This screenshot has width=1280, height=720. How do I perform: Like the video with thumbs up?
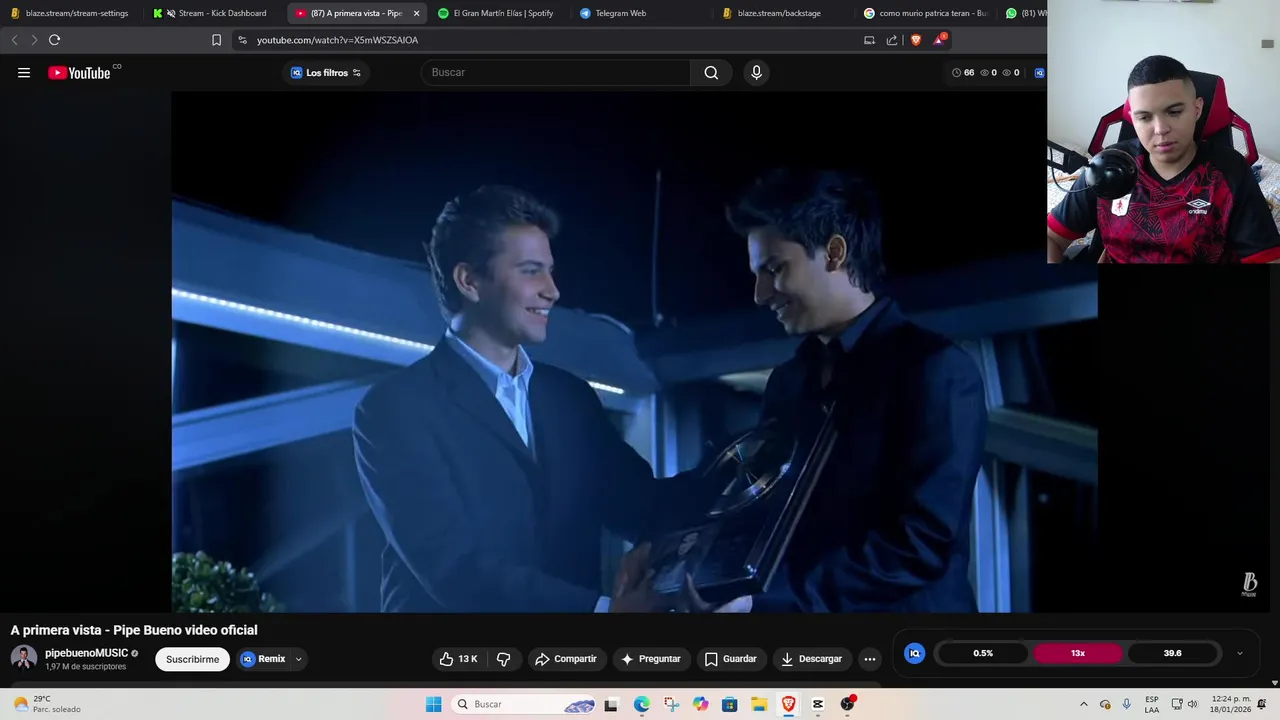458,659
